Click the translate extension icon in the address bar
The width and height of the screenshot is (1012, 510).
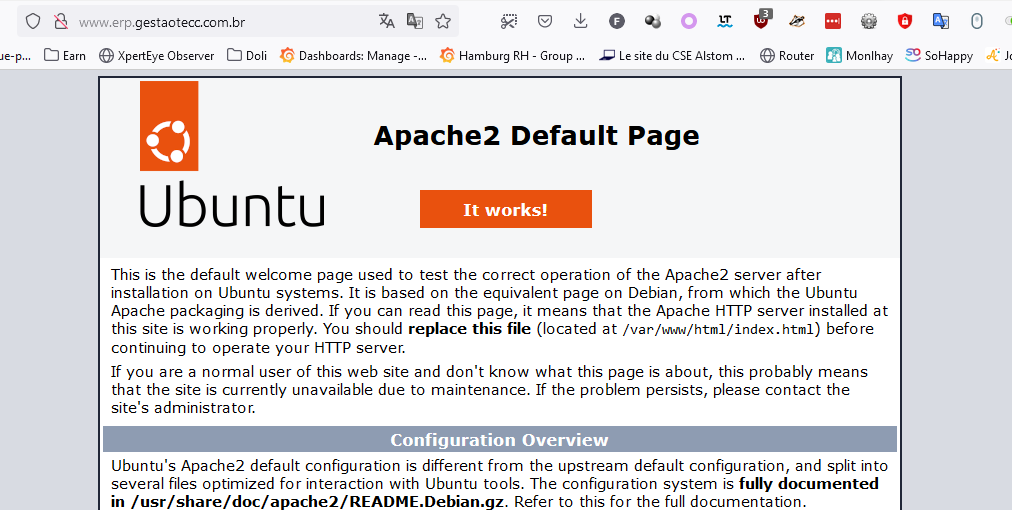click(x=415, y=21)
